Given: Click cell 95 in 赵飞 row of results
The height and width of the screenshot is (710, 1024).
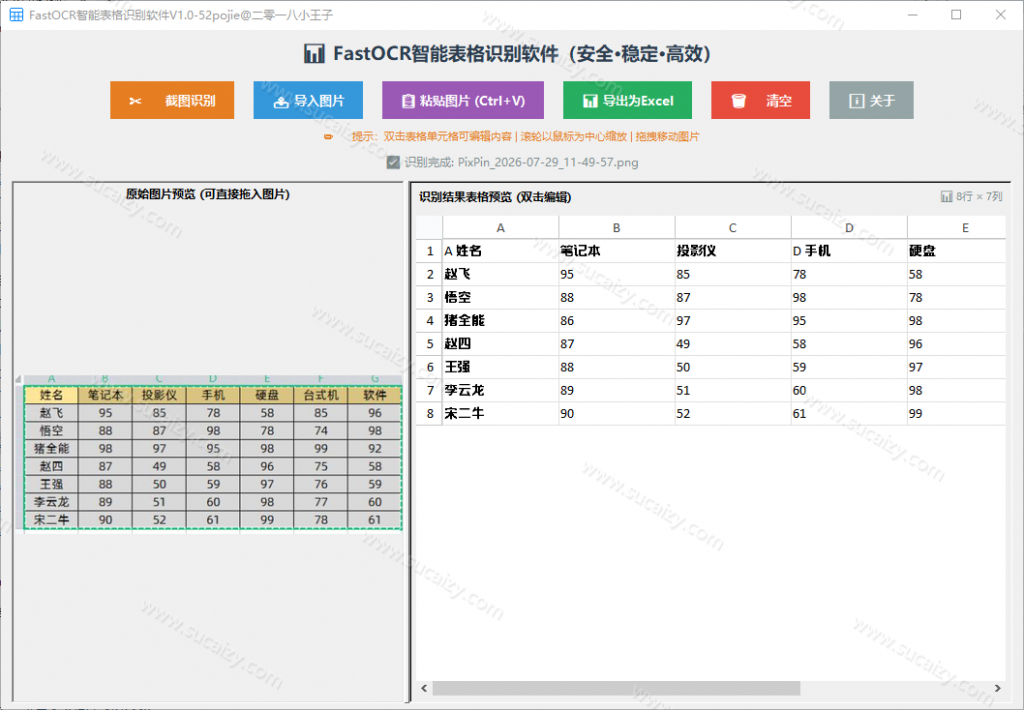Looking at the screenshot, I should [x=616, y=274].
